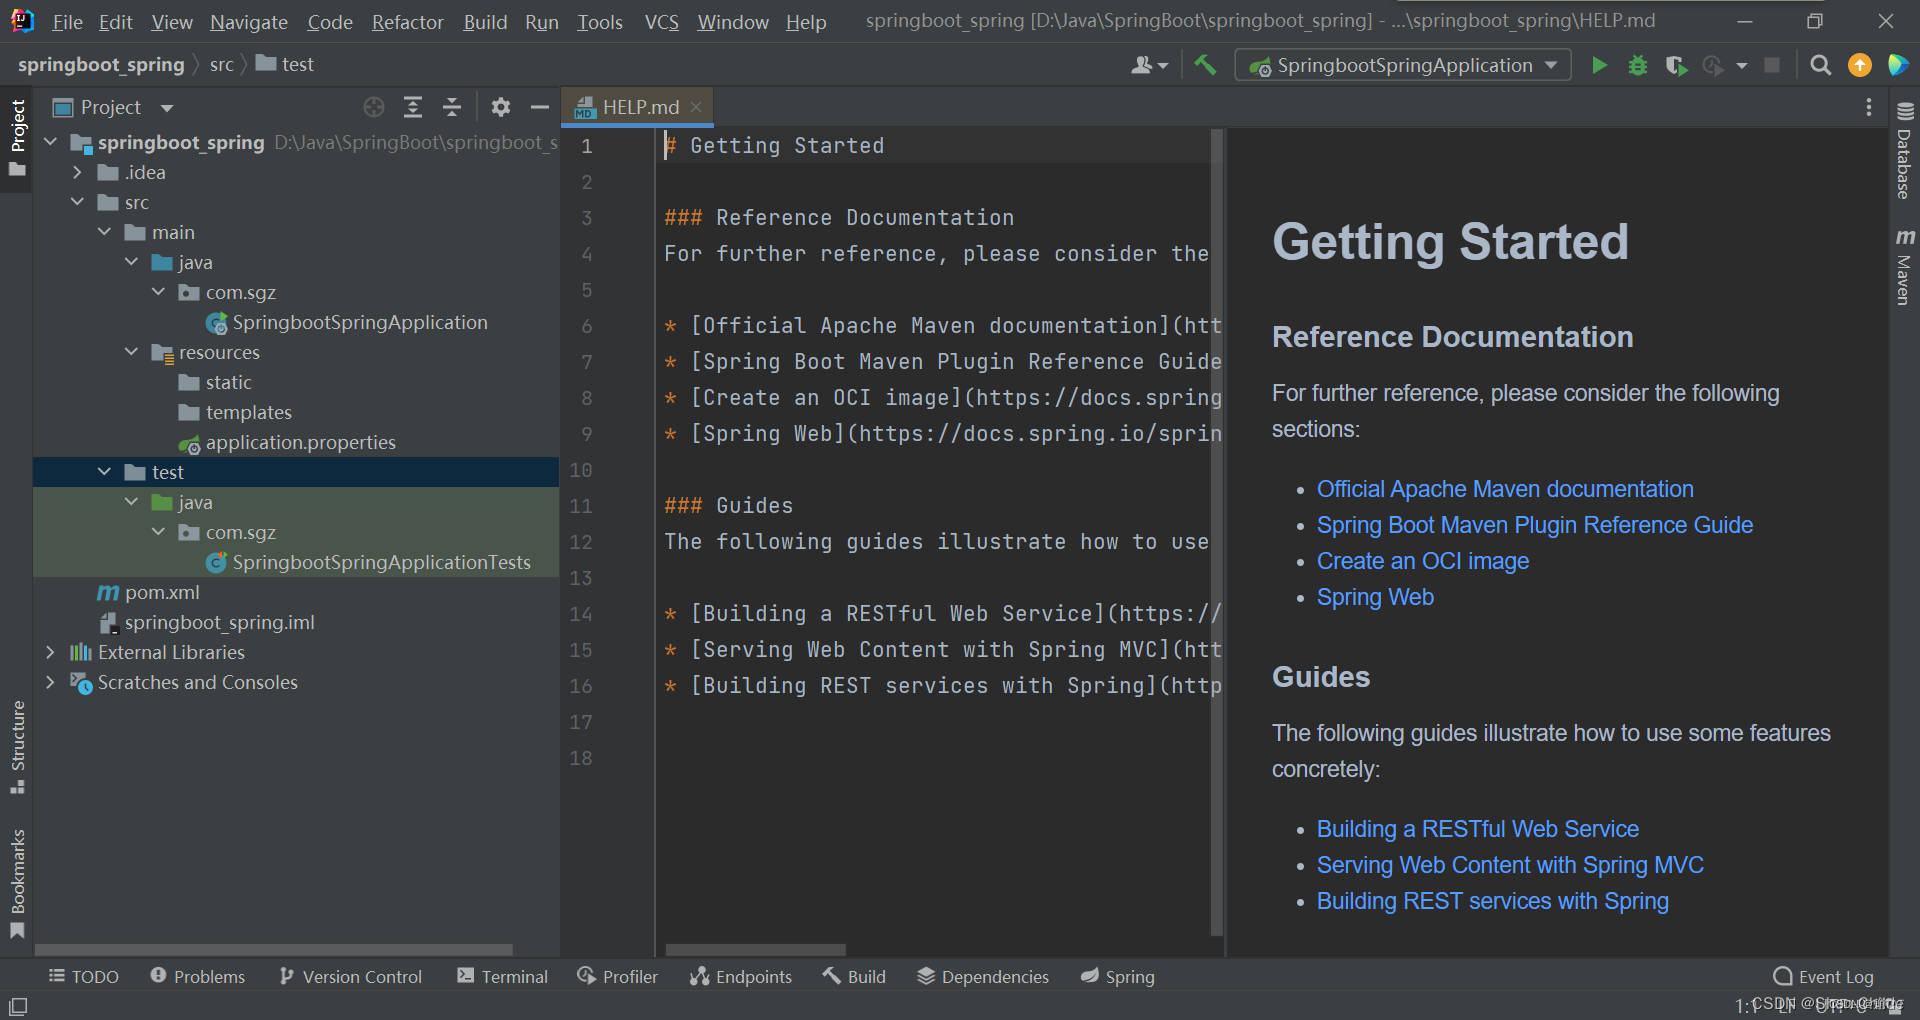This screenshot has height=1020, width=1920.
Task: Collapse the main folder
Action: (105, 232)
